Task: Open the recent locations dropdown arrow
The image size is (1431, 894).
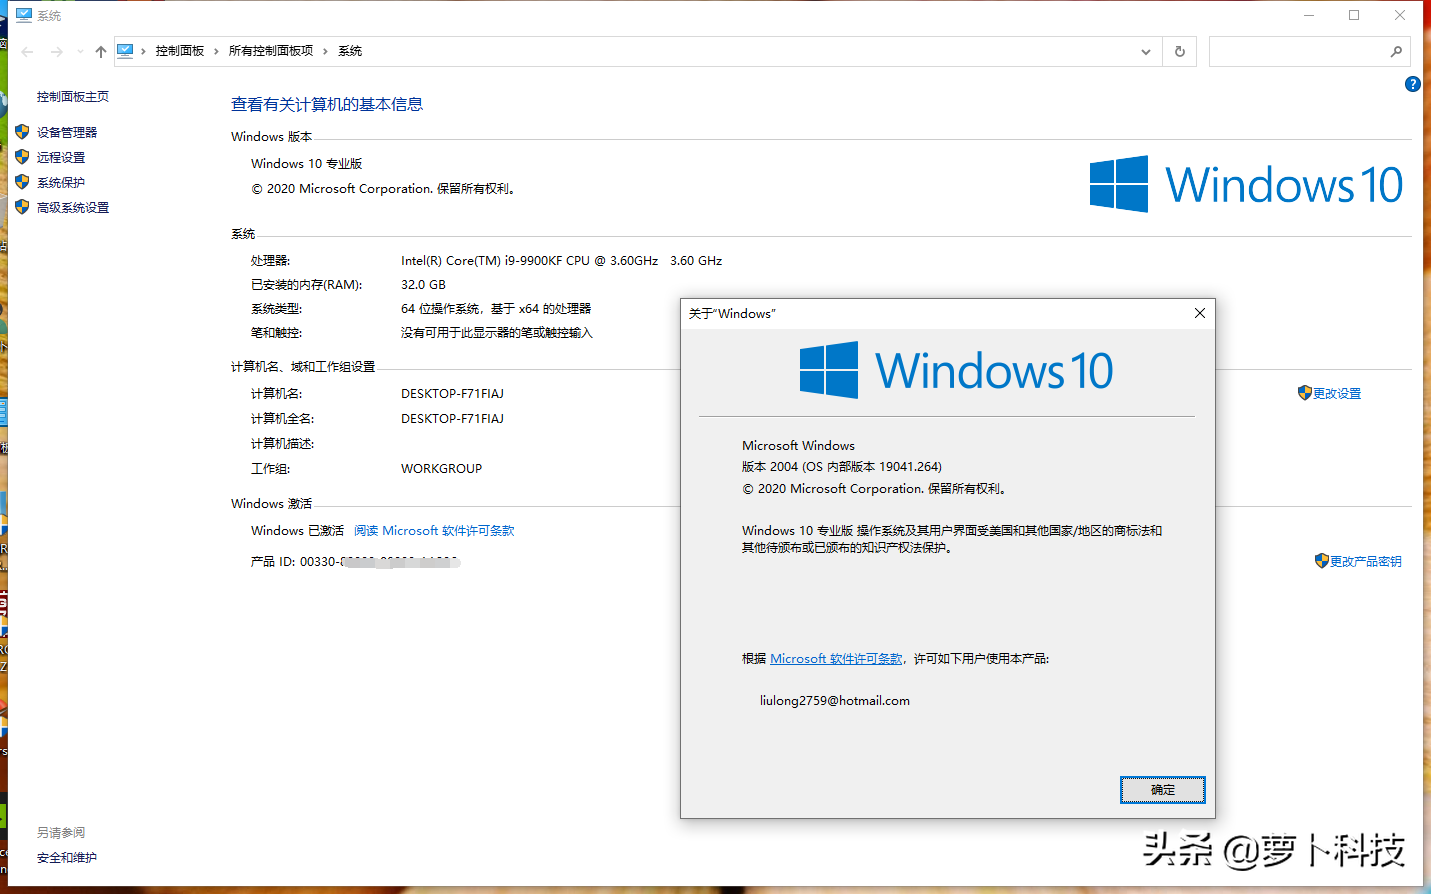Action: point(80,52)
